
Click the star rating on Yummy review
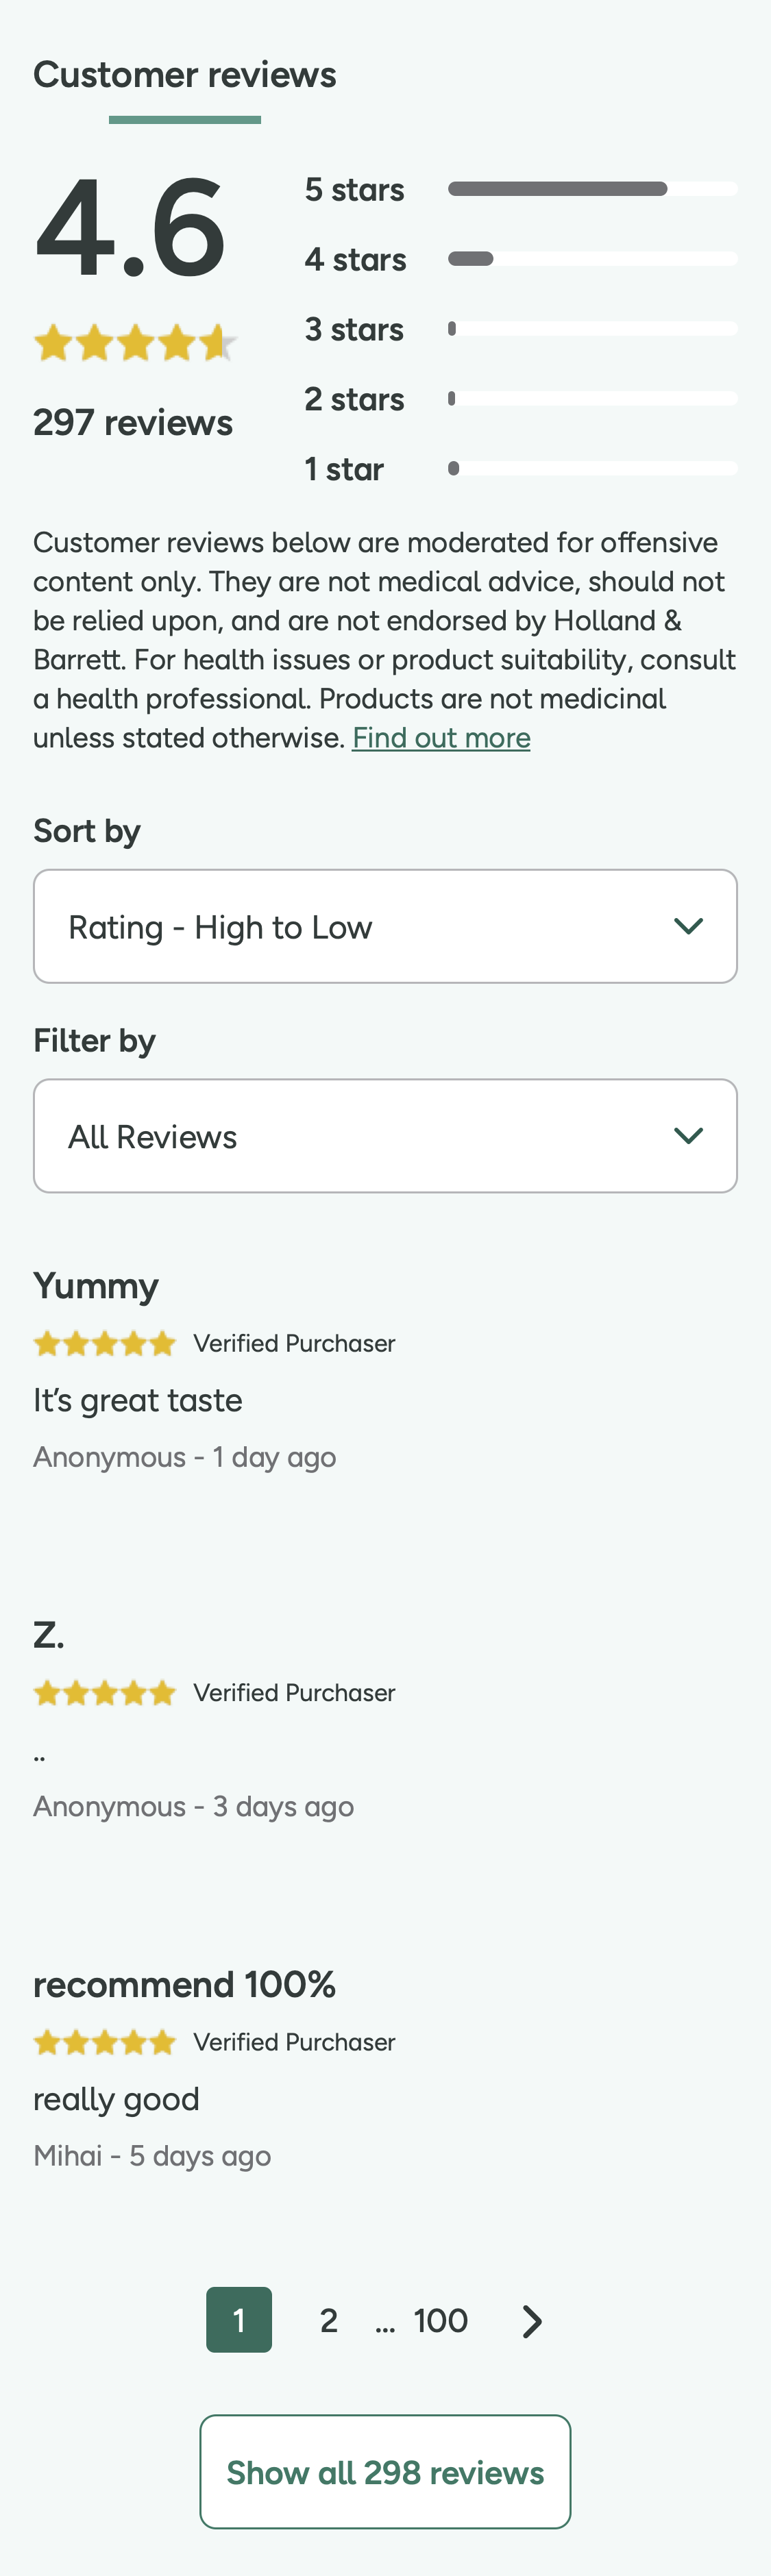click(x=105, y=1343)
